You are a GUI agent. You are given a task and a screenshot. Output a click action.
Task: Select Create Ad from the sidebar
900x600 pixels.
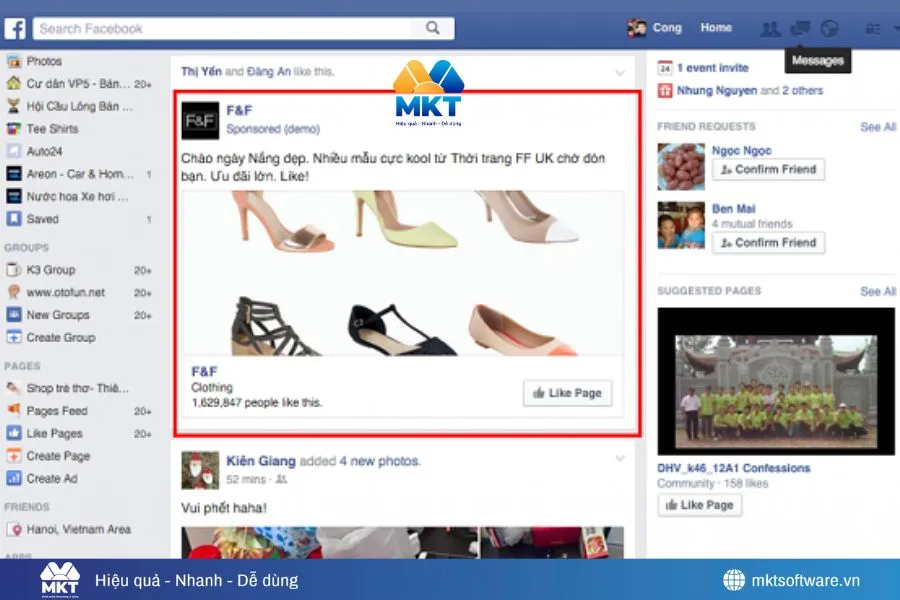pos(14,478)
